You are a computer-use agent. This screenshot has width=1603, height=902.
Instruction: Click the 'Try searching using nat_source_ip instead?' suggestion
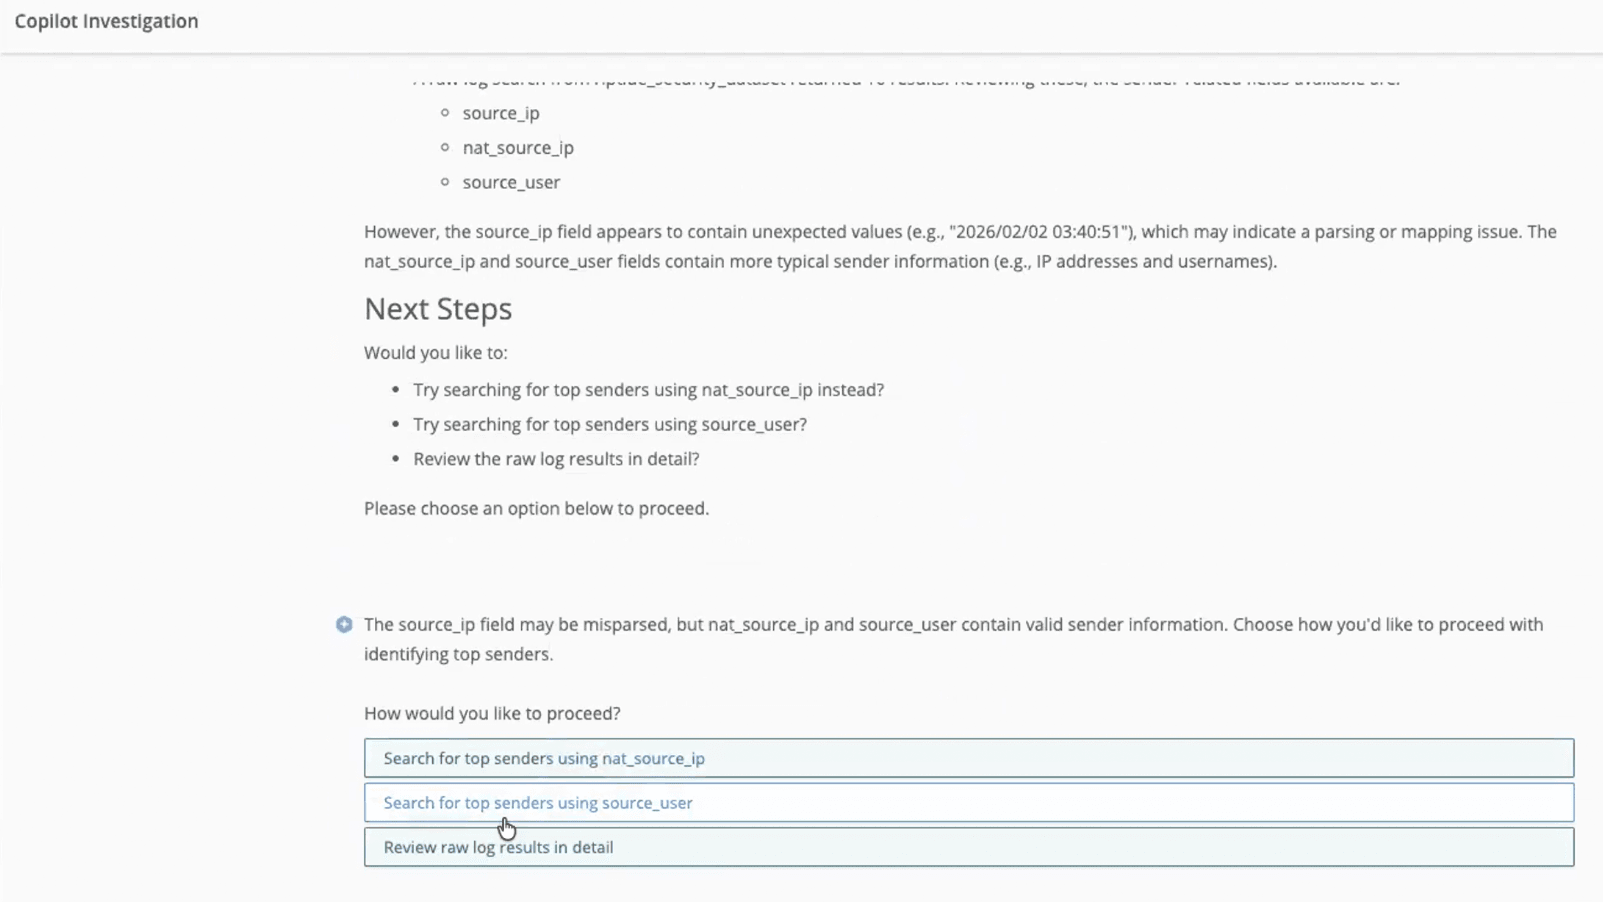click(648, 390)
